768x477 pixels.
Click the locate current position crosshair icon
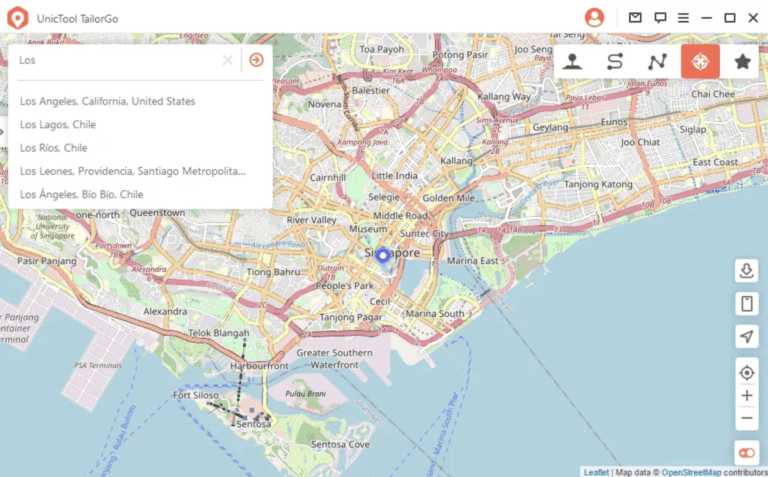tap(746, 373)
